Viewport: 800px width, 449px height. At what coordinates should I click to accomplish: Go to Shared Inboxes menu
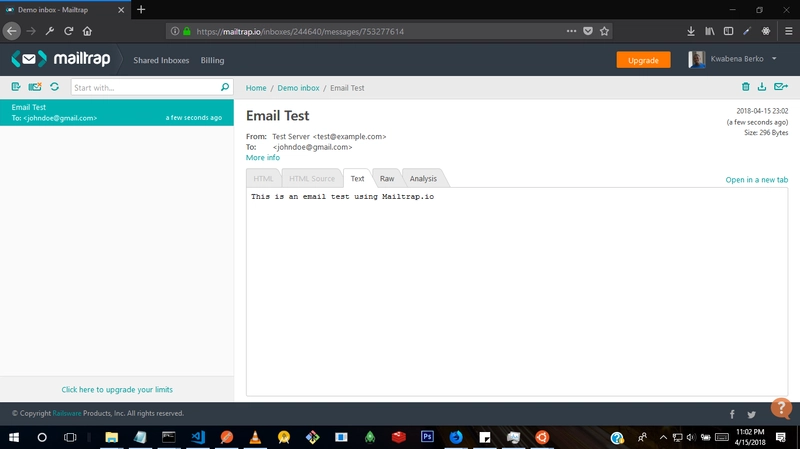(x=161, y=60)
